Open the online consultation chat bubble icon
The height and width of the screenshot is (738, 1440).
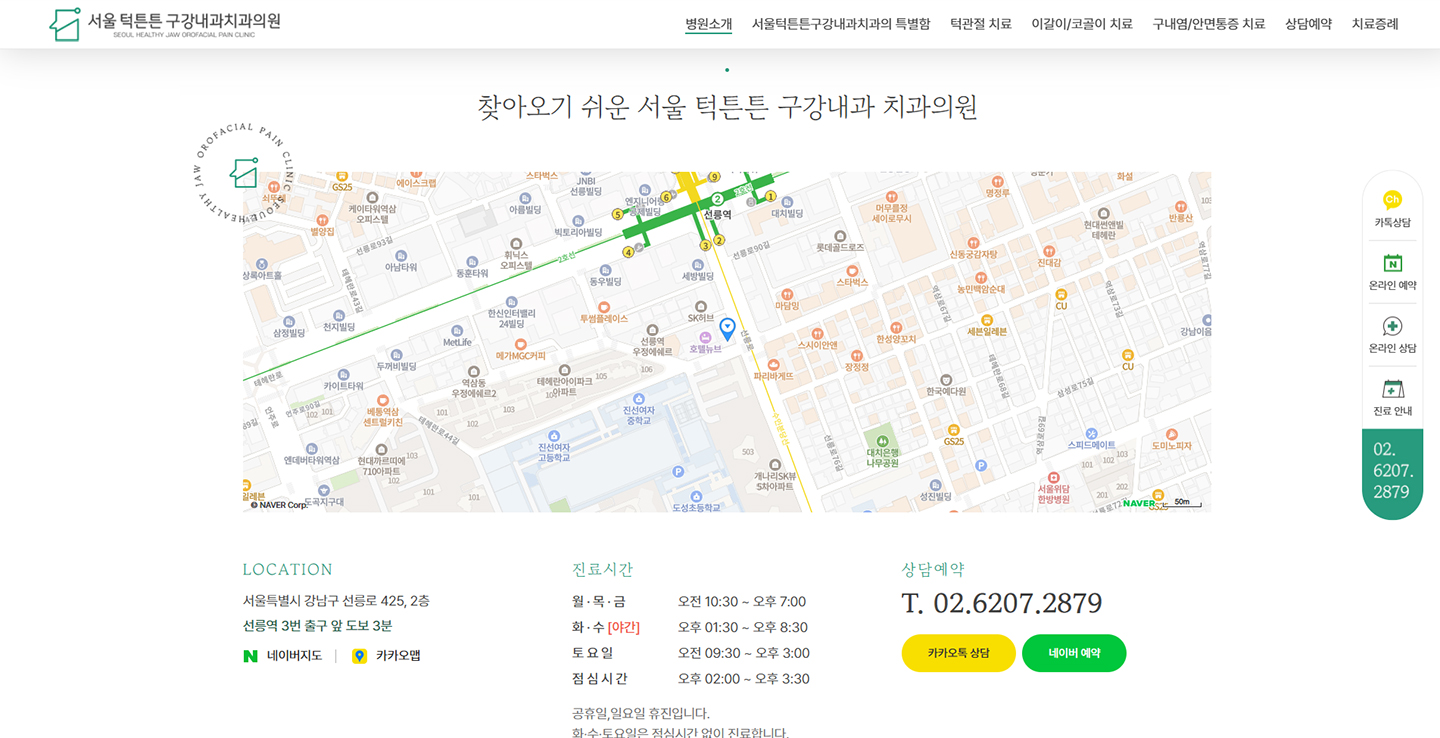click(1392, 326)
